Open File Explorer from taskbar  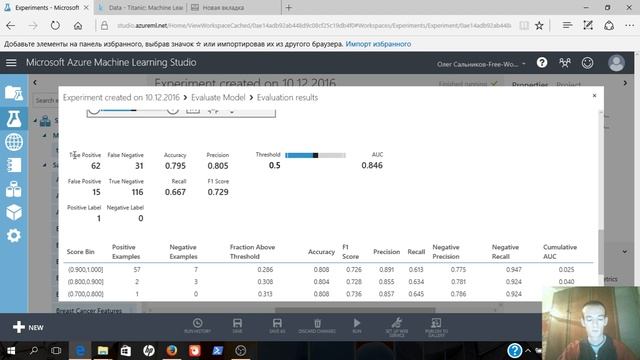point(103,351)
